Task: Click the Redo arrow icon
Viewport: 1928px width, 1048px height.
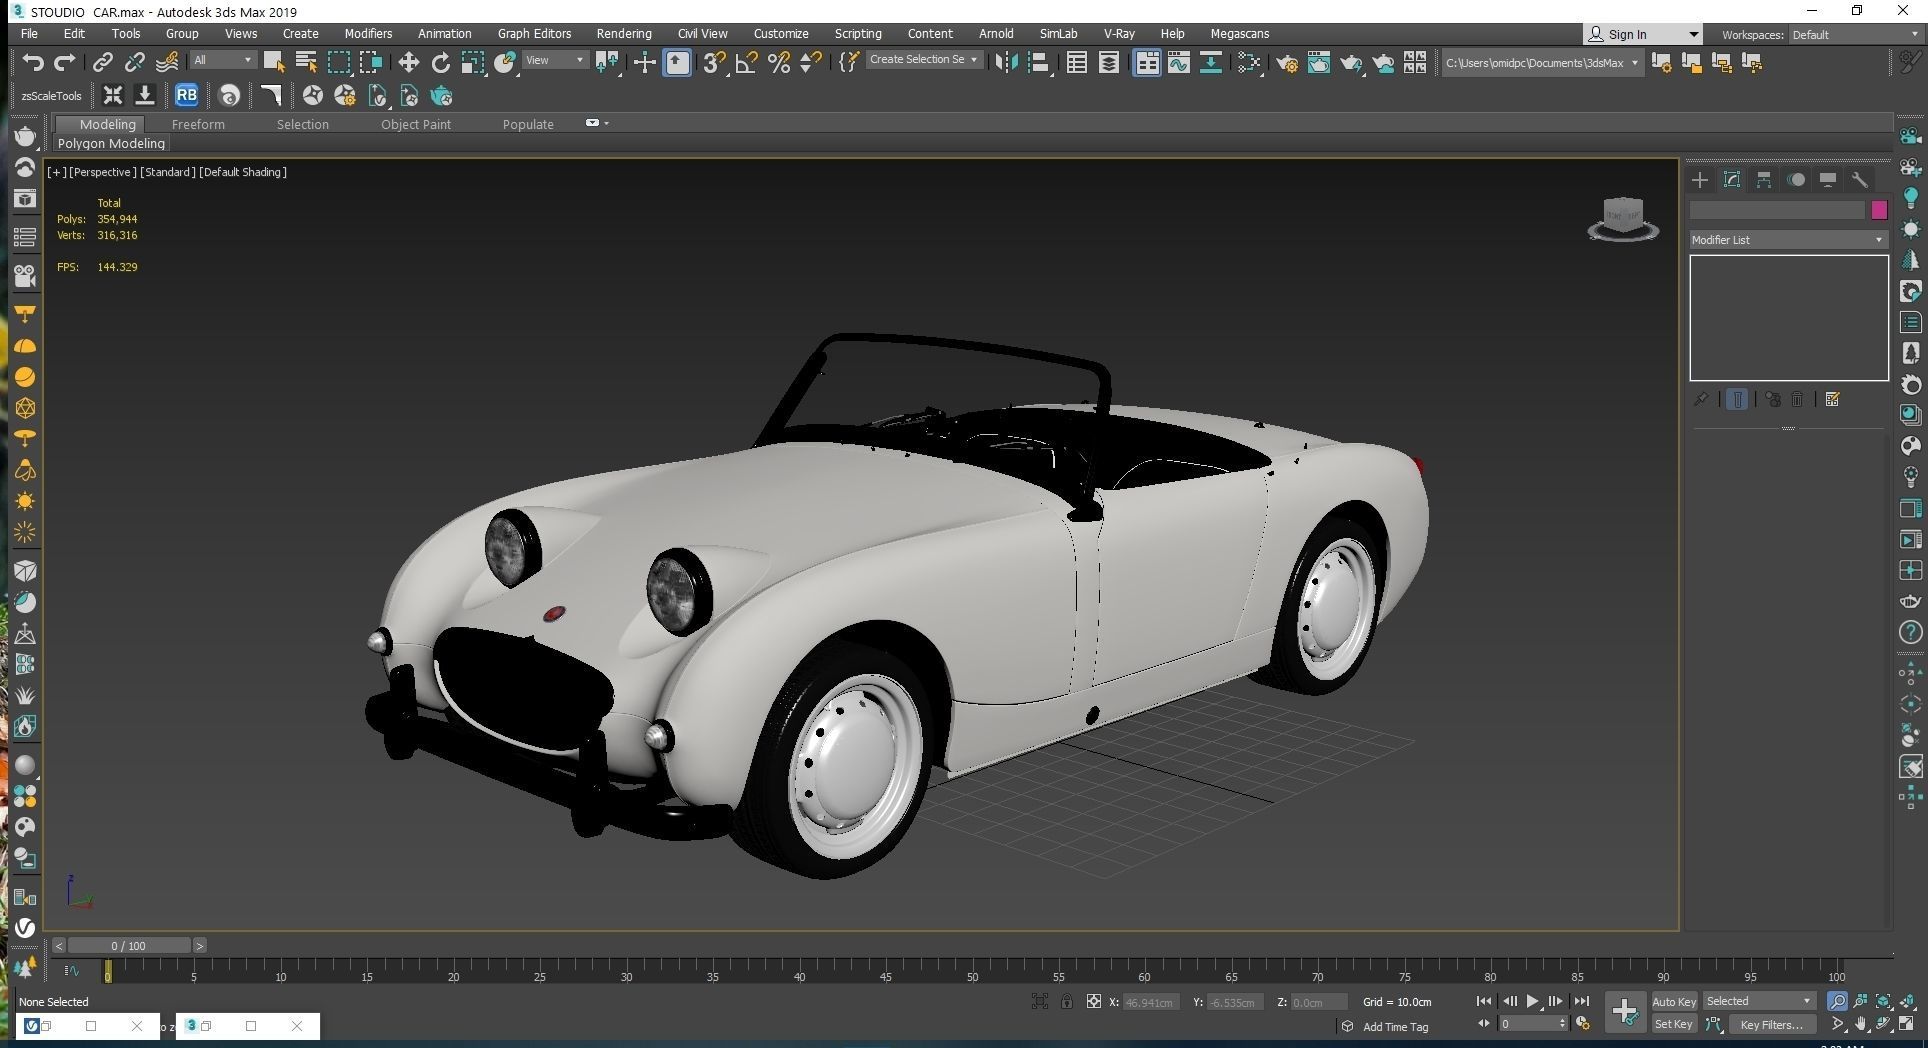Action: coord(65,63)
